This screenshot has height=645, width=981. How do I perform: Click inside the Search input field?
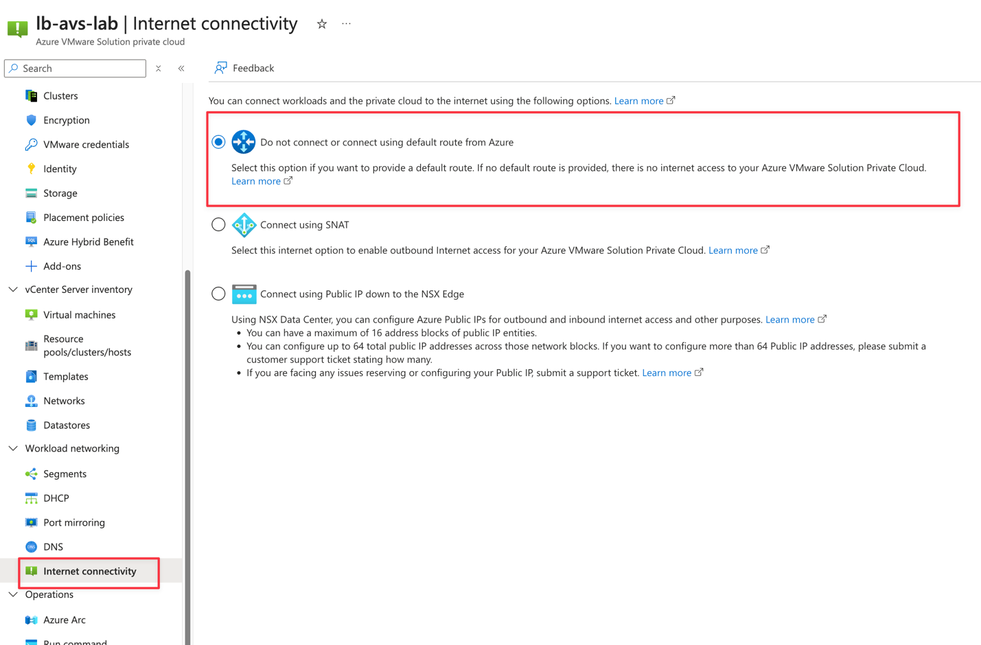(75, 68)
